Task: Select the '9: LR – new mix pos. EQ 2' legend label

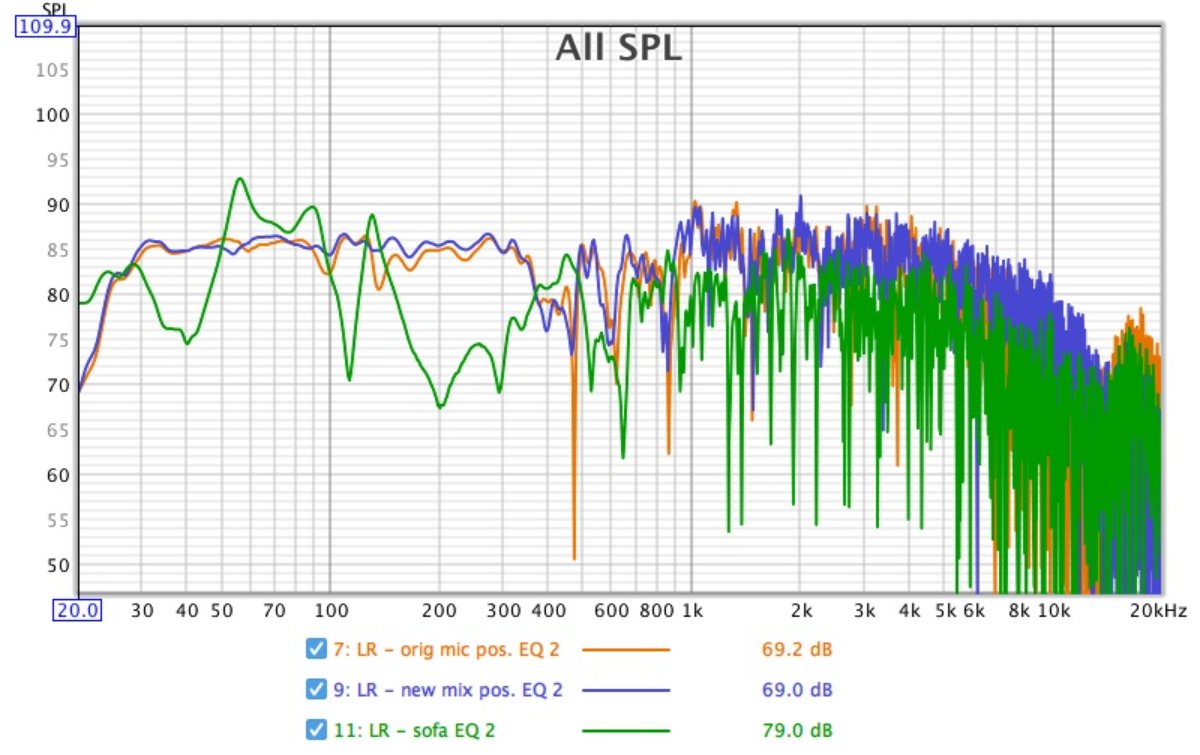Action: 447,690
